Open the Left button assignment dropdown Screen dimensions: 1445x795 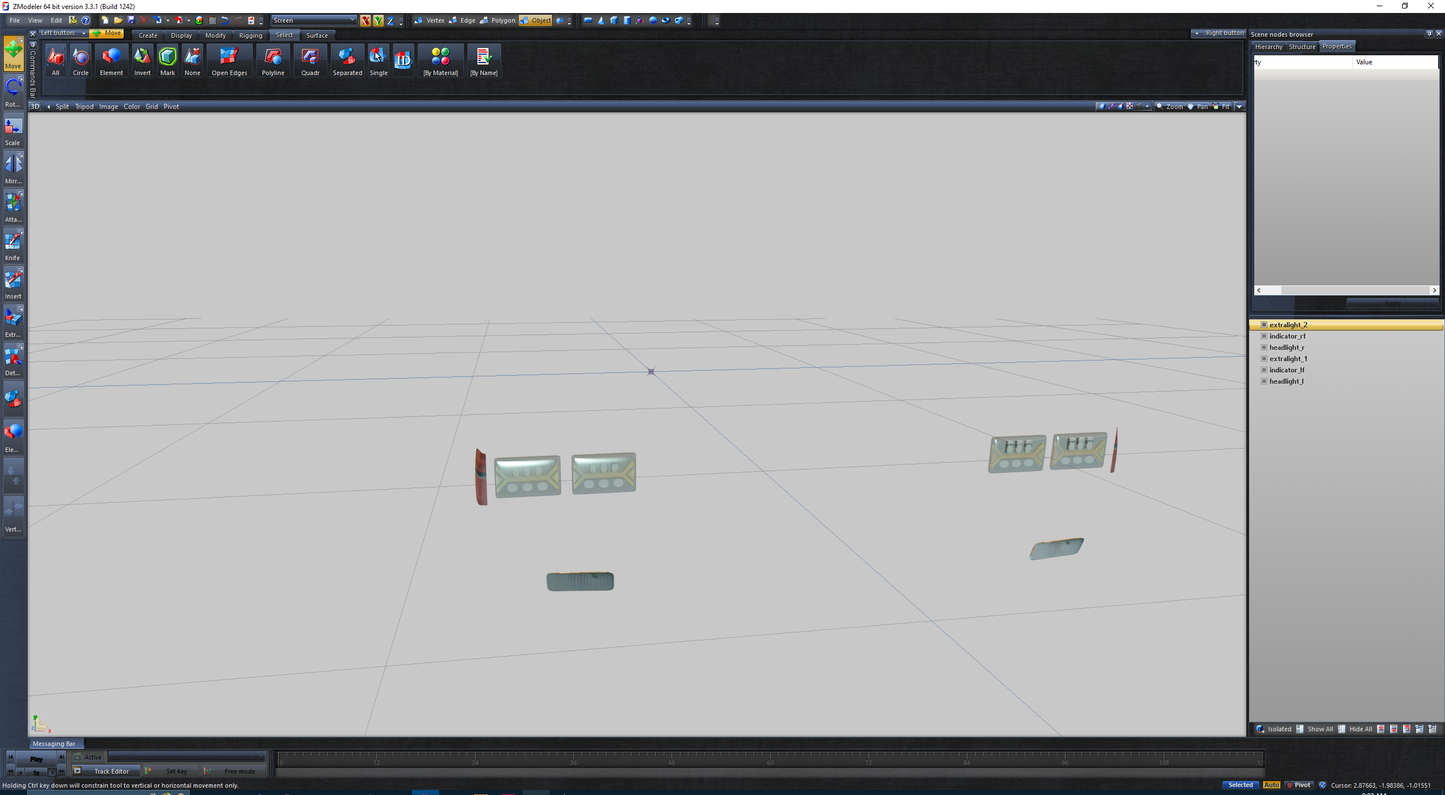click(62, 33)
